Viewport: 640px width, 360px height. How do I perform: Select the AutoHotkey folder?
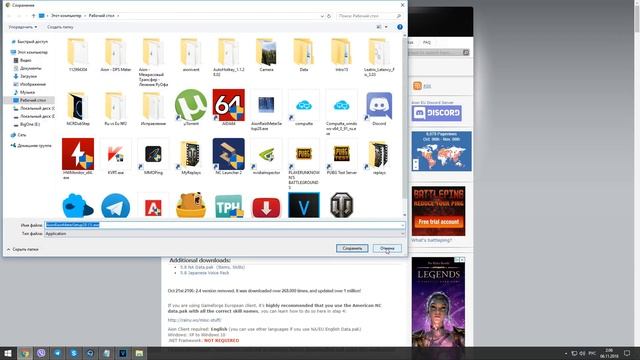click(229, 52)
